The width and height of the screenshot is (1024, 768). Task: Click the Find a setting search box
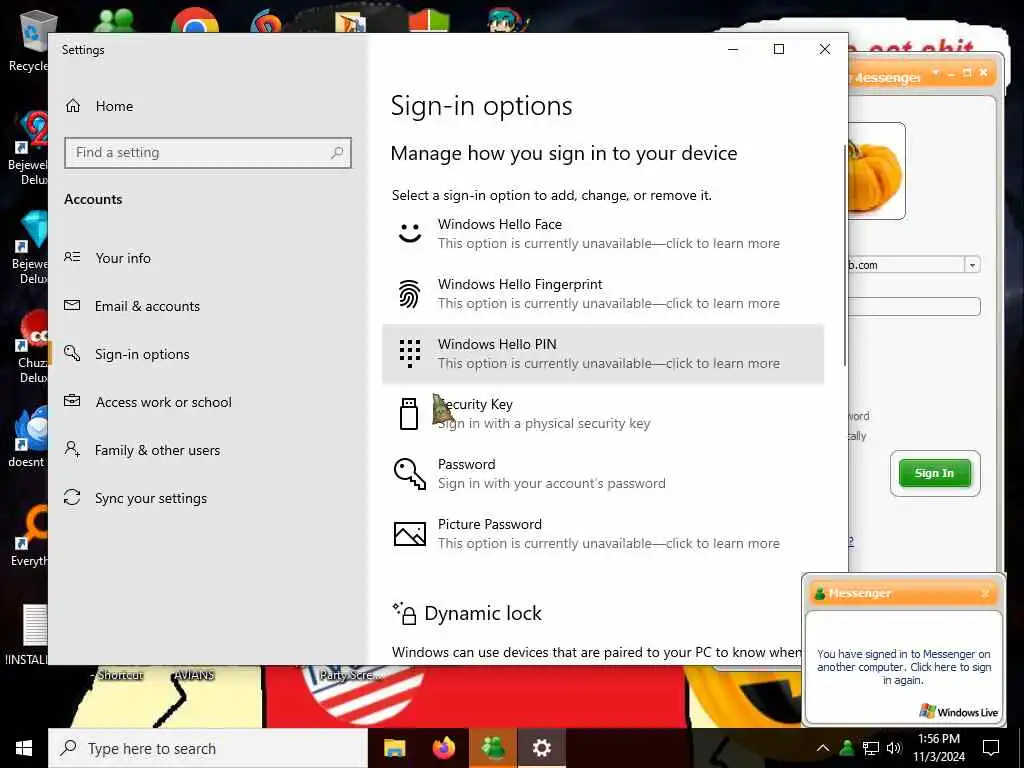point(208,153)
